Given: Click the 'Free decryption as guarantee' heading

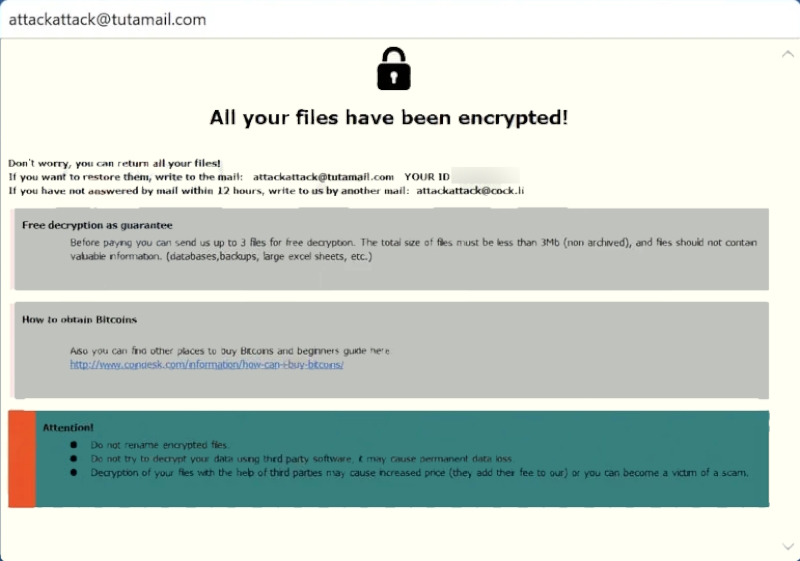Looking at the screenshot, I should [x=97, y=225].
